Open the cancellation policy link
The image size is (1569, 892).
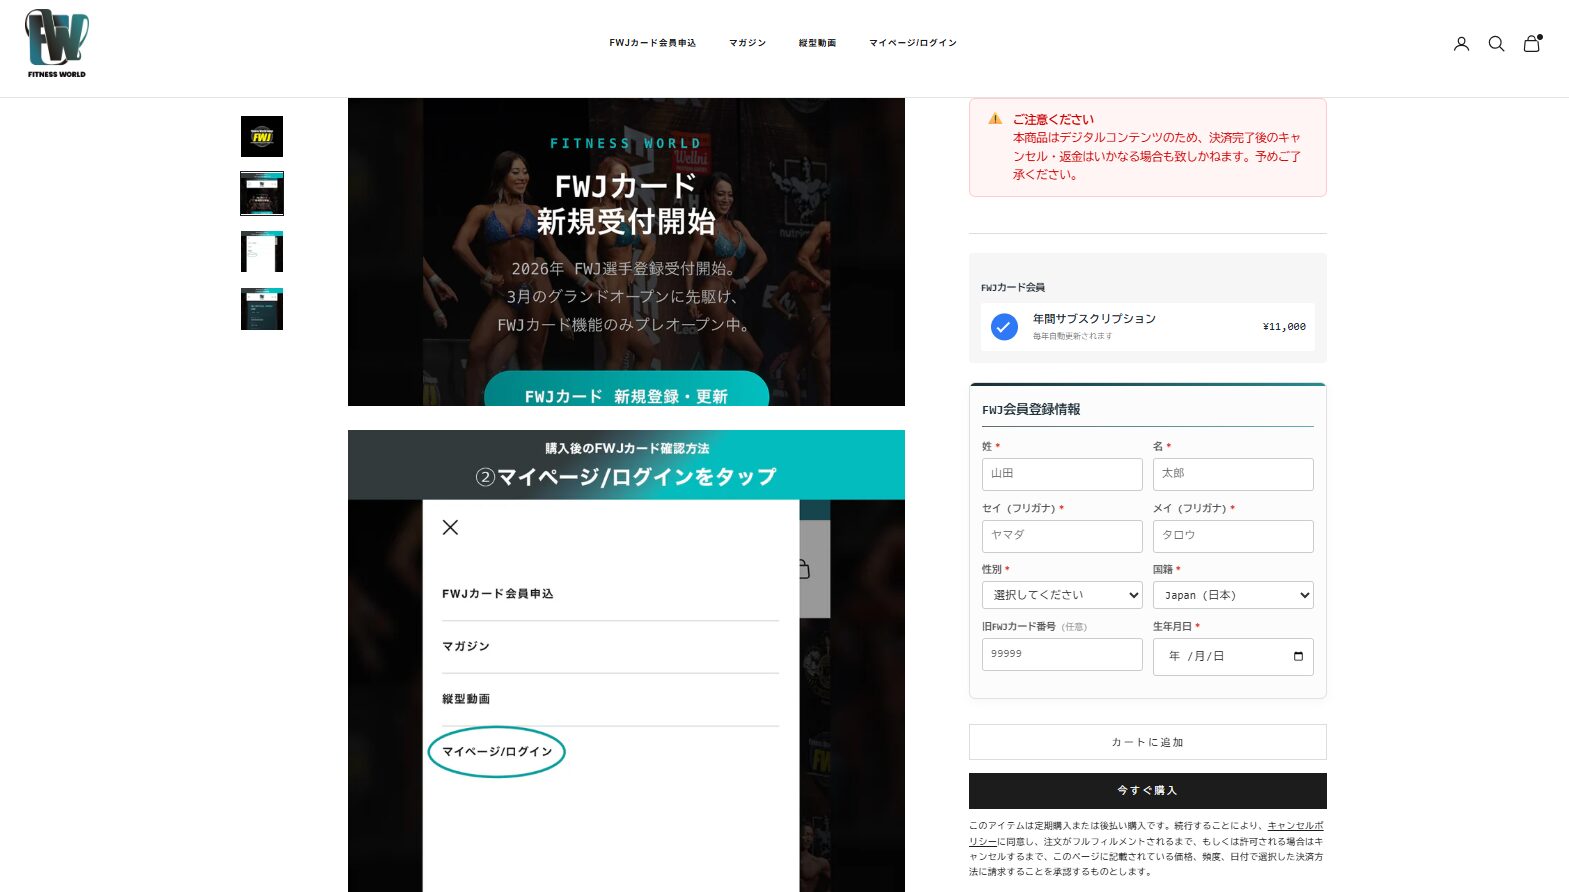click(1294, 826)
